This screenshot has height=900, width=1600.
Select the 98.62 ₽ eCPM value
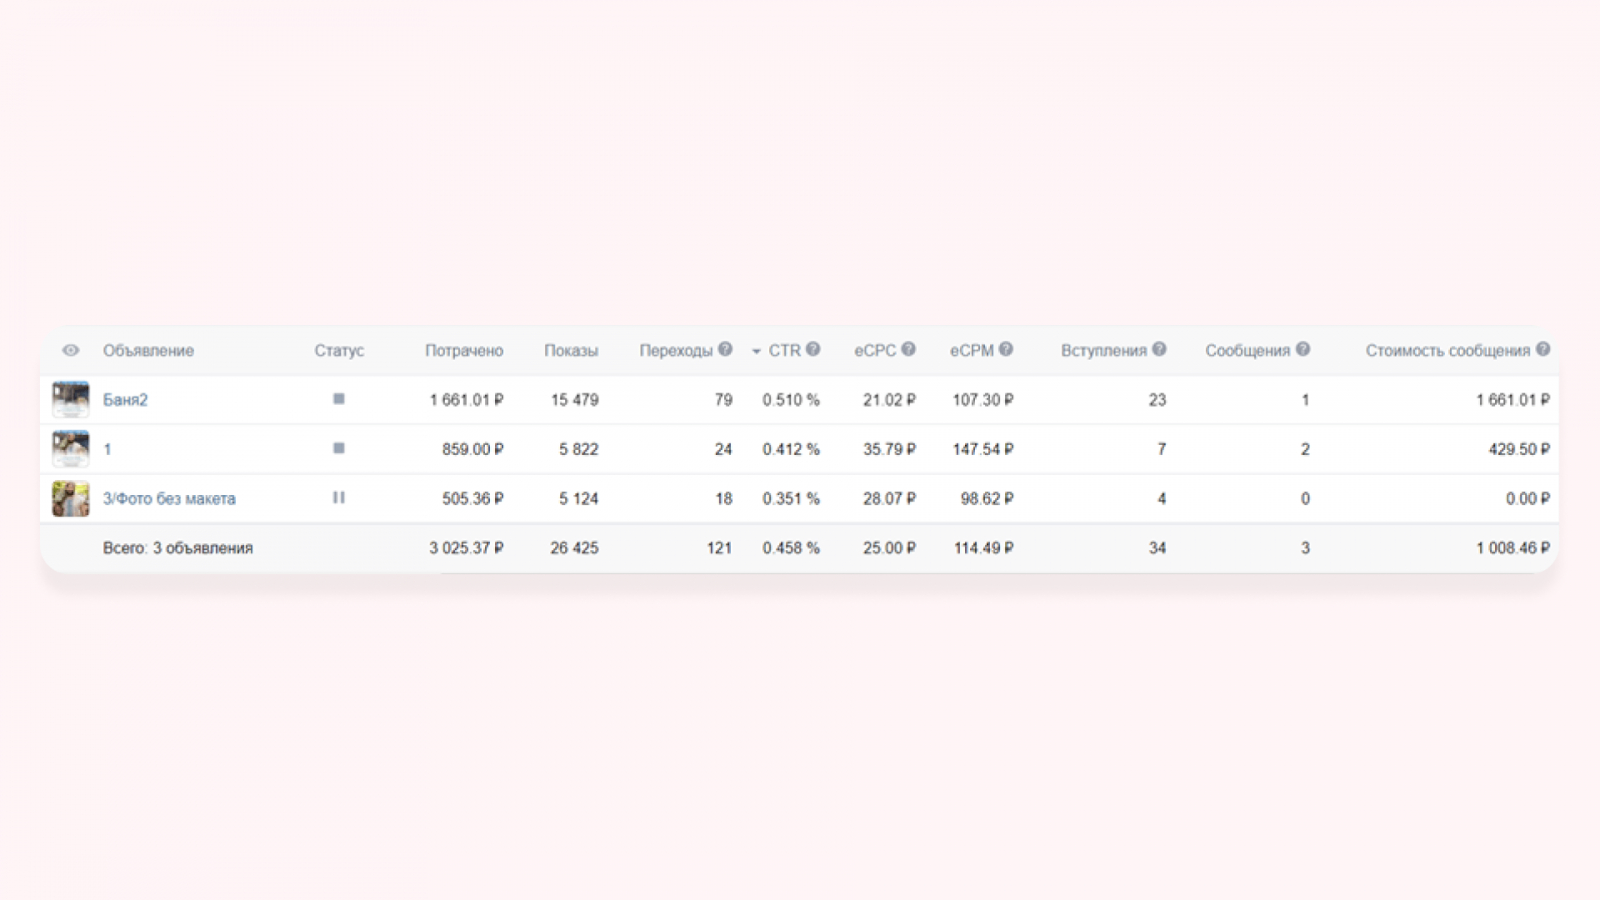pos(987,498)
